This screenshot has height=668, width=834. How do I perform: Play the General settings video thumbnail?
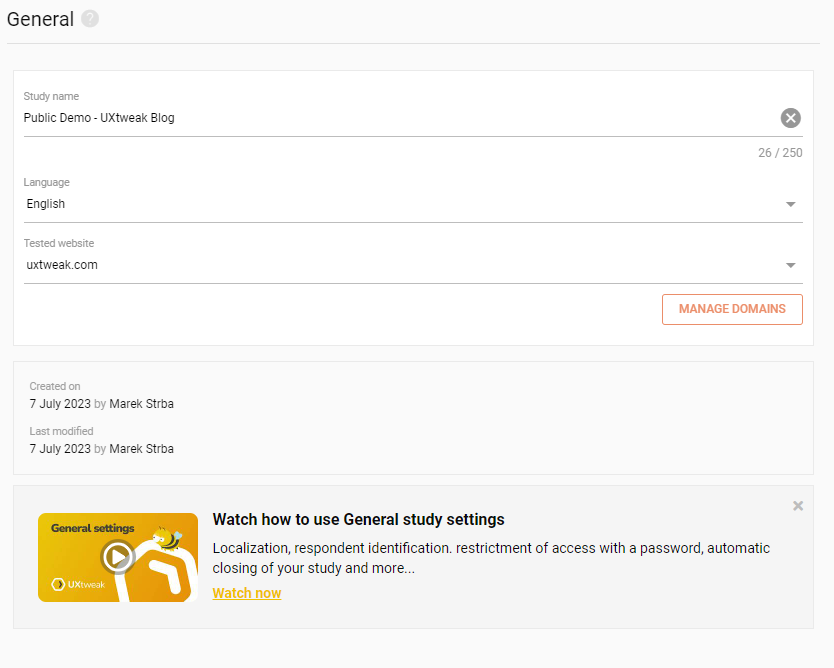118,557
